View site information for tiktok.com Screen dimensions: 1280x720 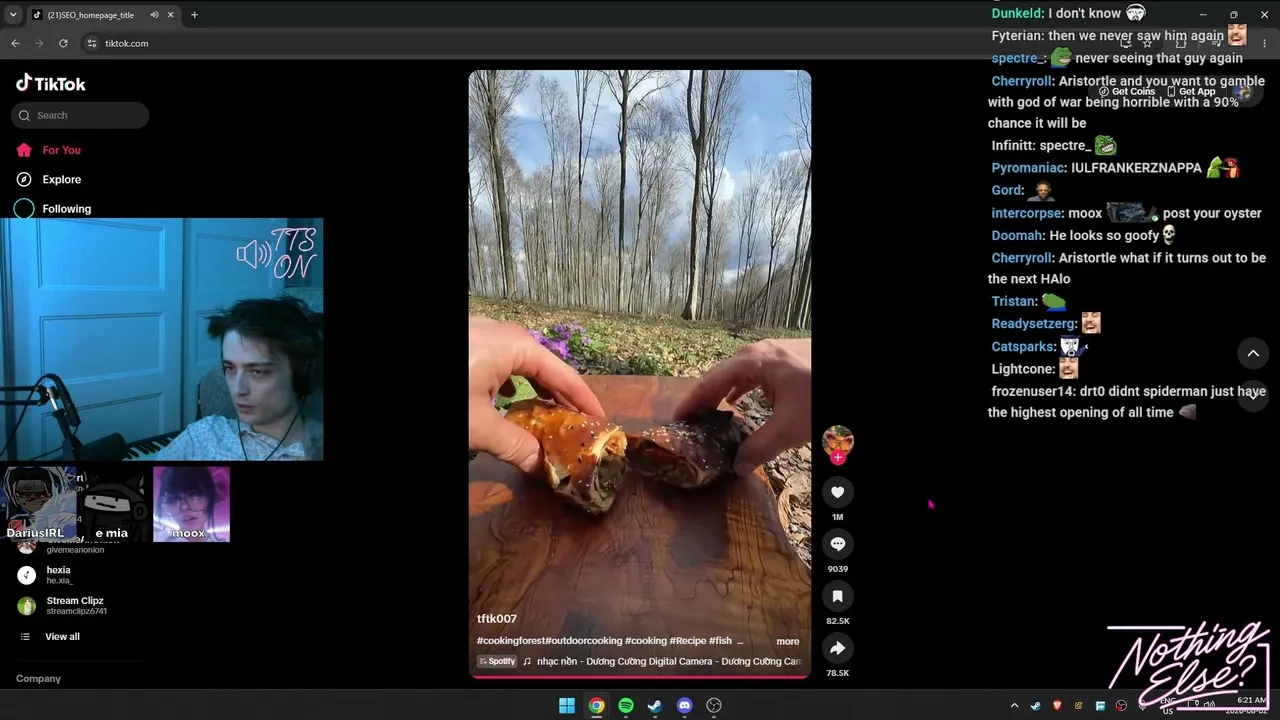click(x=92, y=43)
